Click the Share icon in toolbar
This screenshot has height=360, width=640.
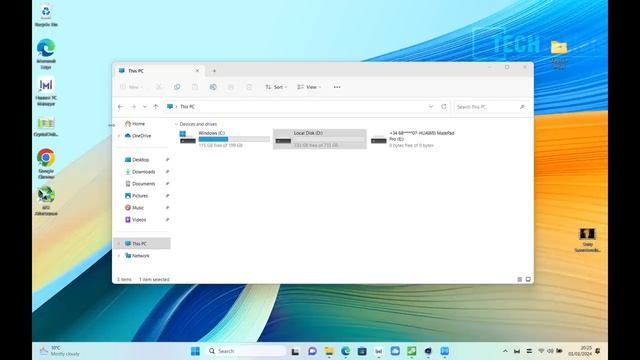[231, 87]
